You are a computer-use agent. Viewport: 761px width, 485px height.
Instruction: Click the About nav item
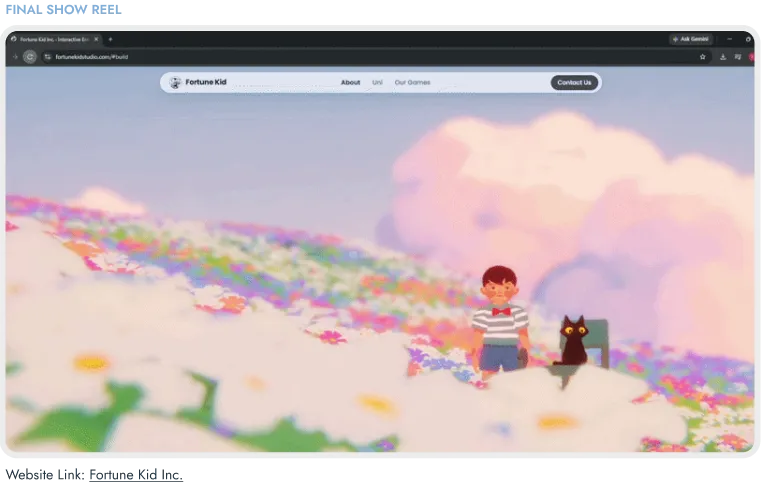pyautogui.click(x=350, y=83)
